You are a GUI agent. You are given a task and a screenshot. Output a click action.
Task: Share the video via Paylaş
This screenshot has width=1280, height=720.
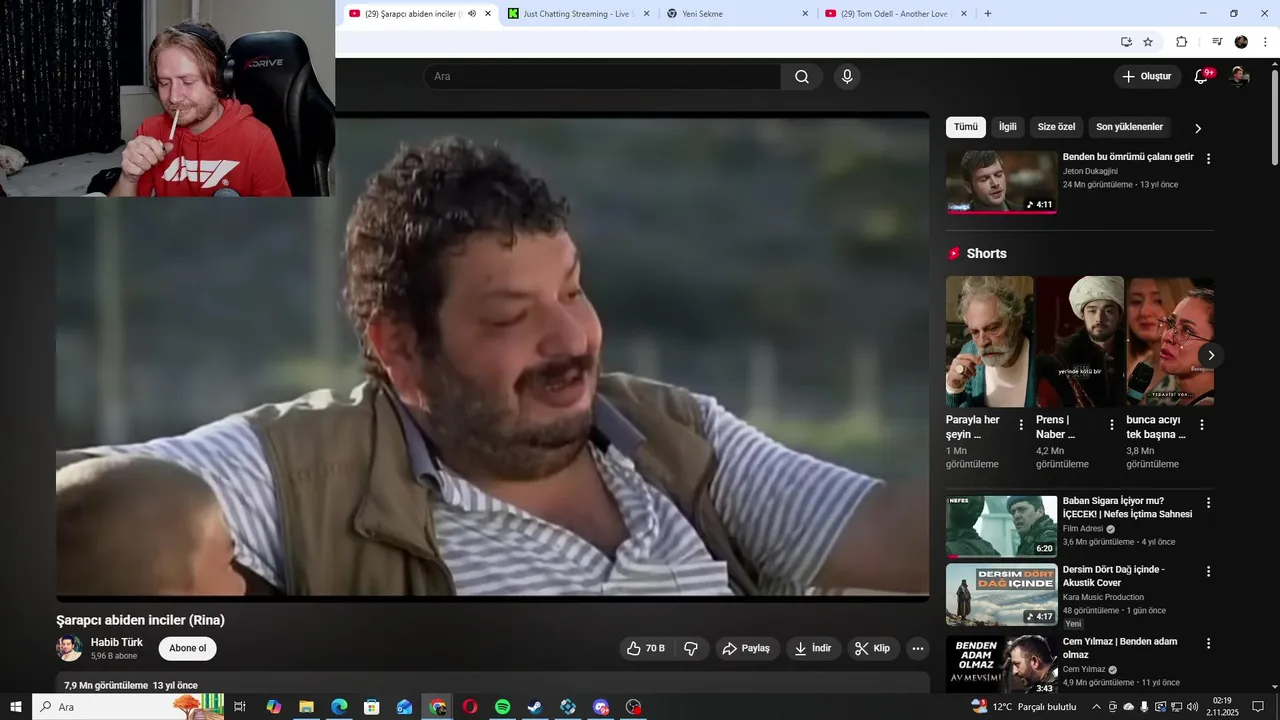click(746, 648)
